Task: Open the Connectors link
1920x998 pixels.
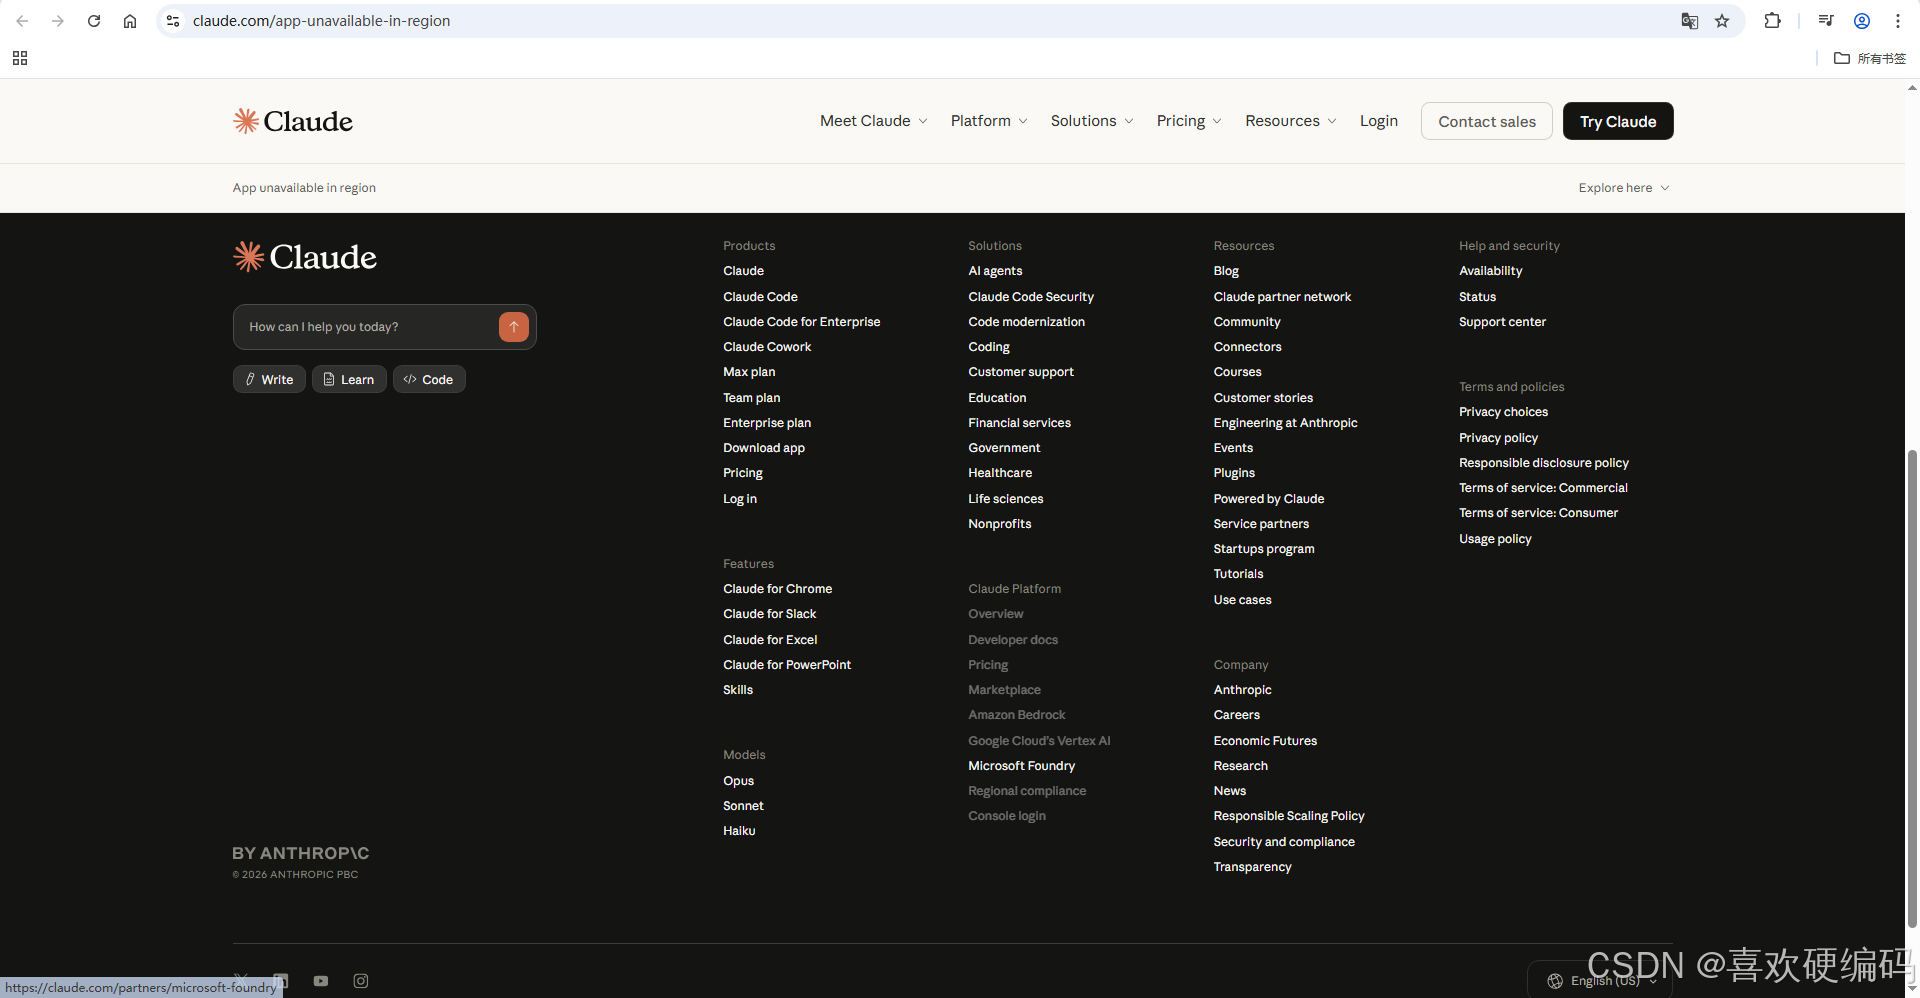Action: coord(1247,347)
